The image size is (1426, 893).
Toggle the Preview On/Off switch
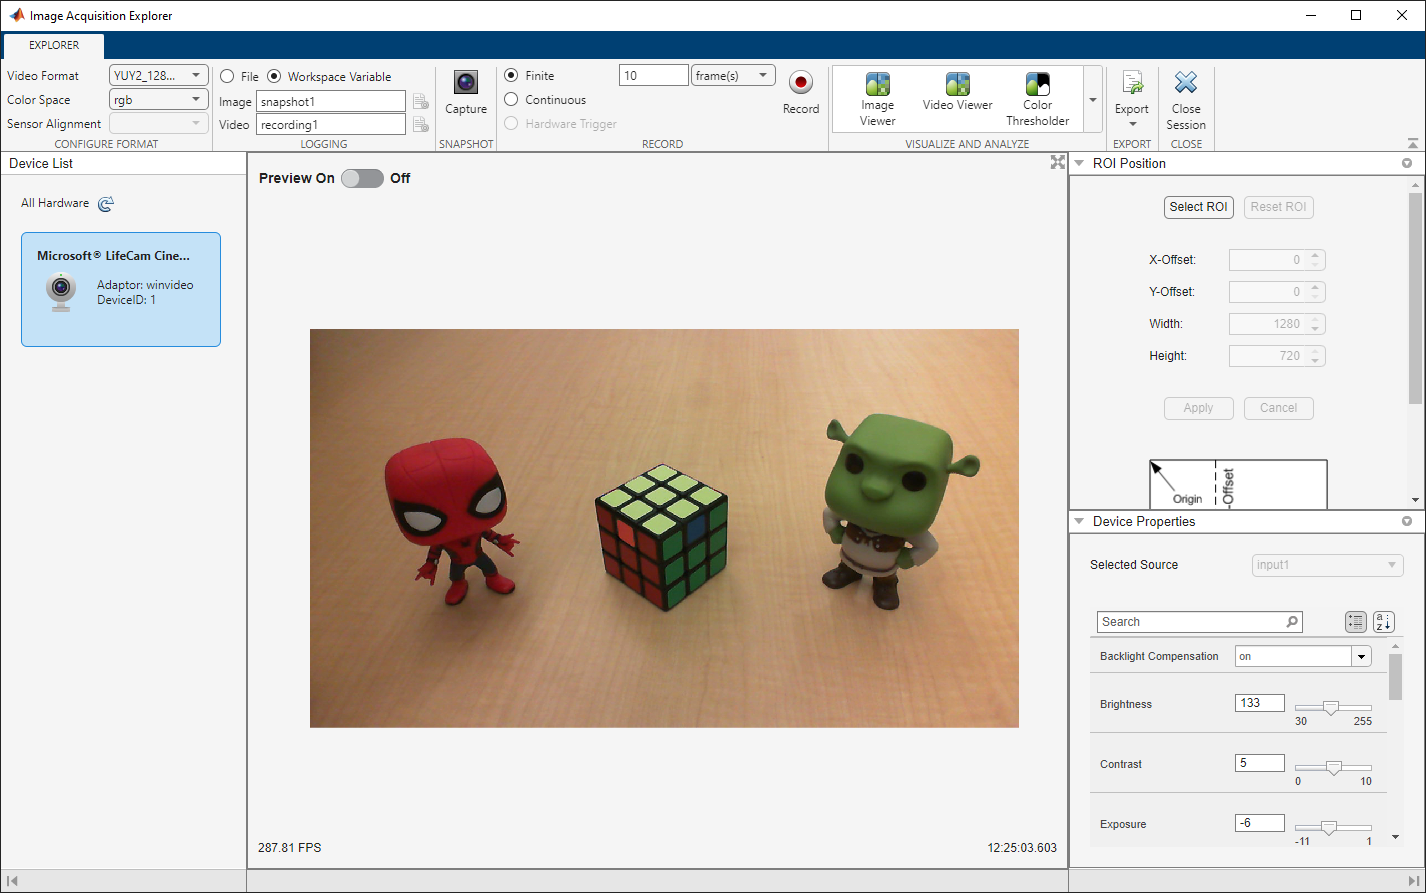tap(362, 178)
